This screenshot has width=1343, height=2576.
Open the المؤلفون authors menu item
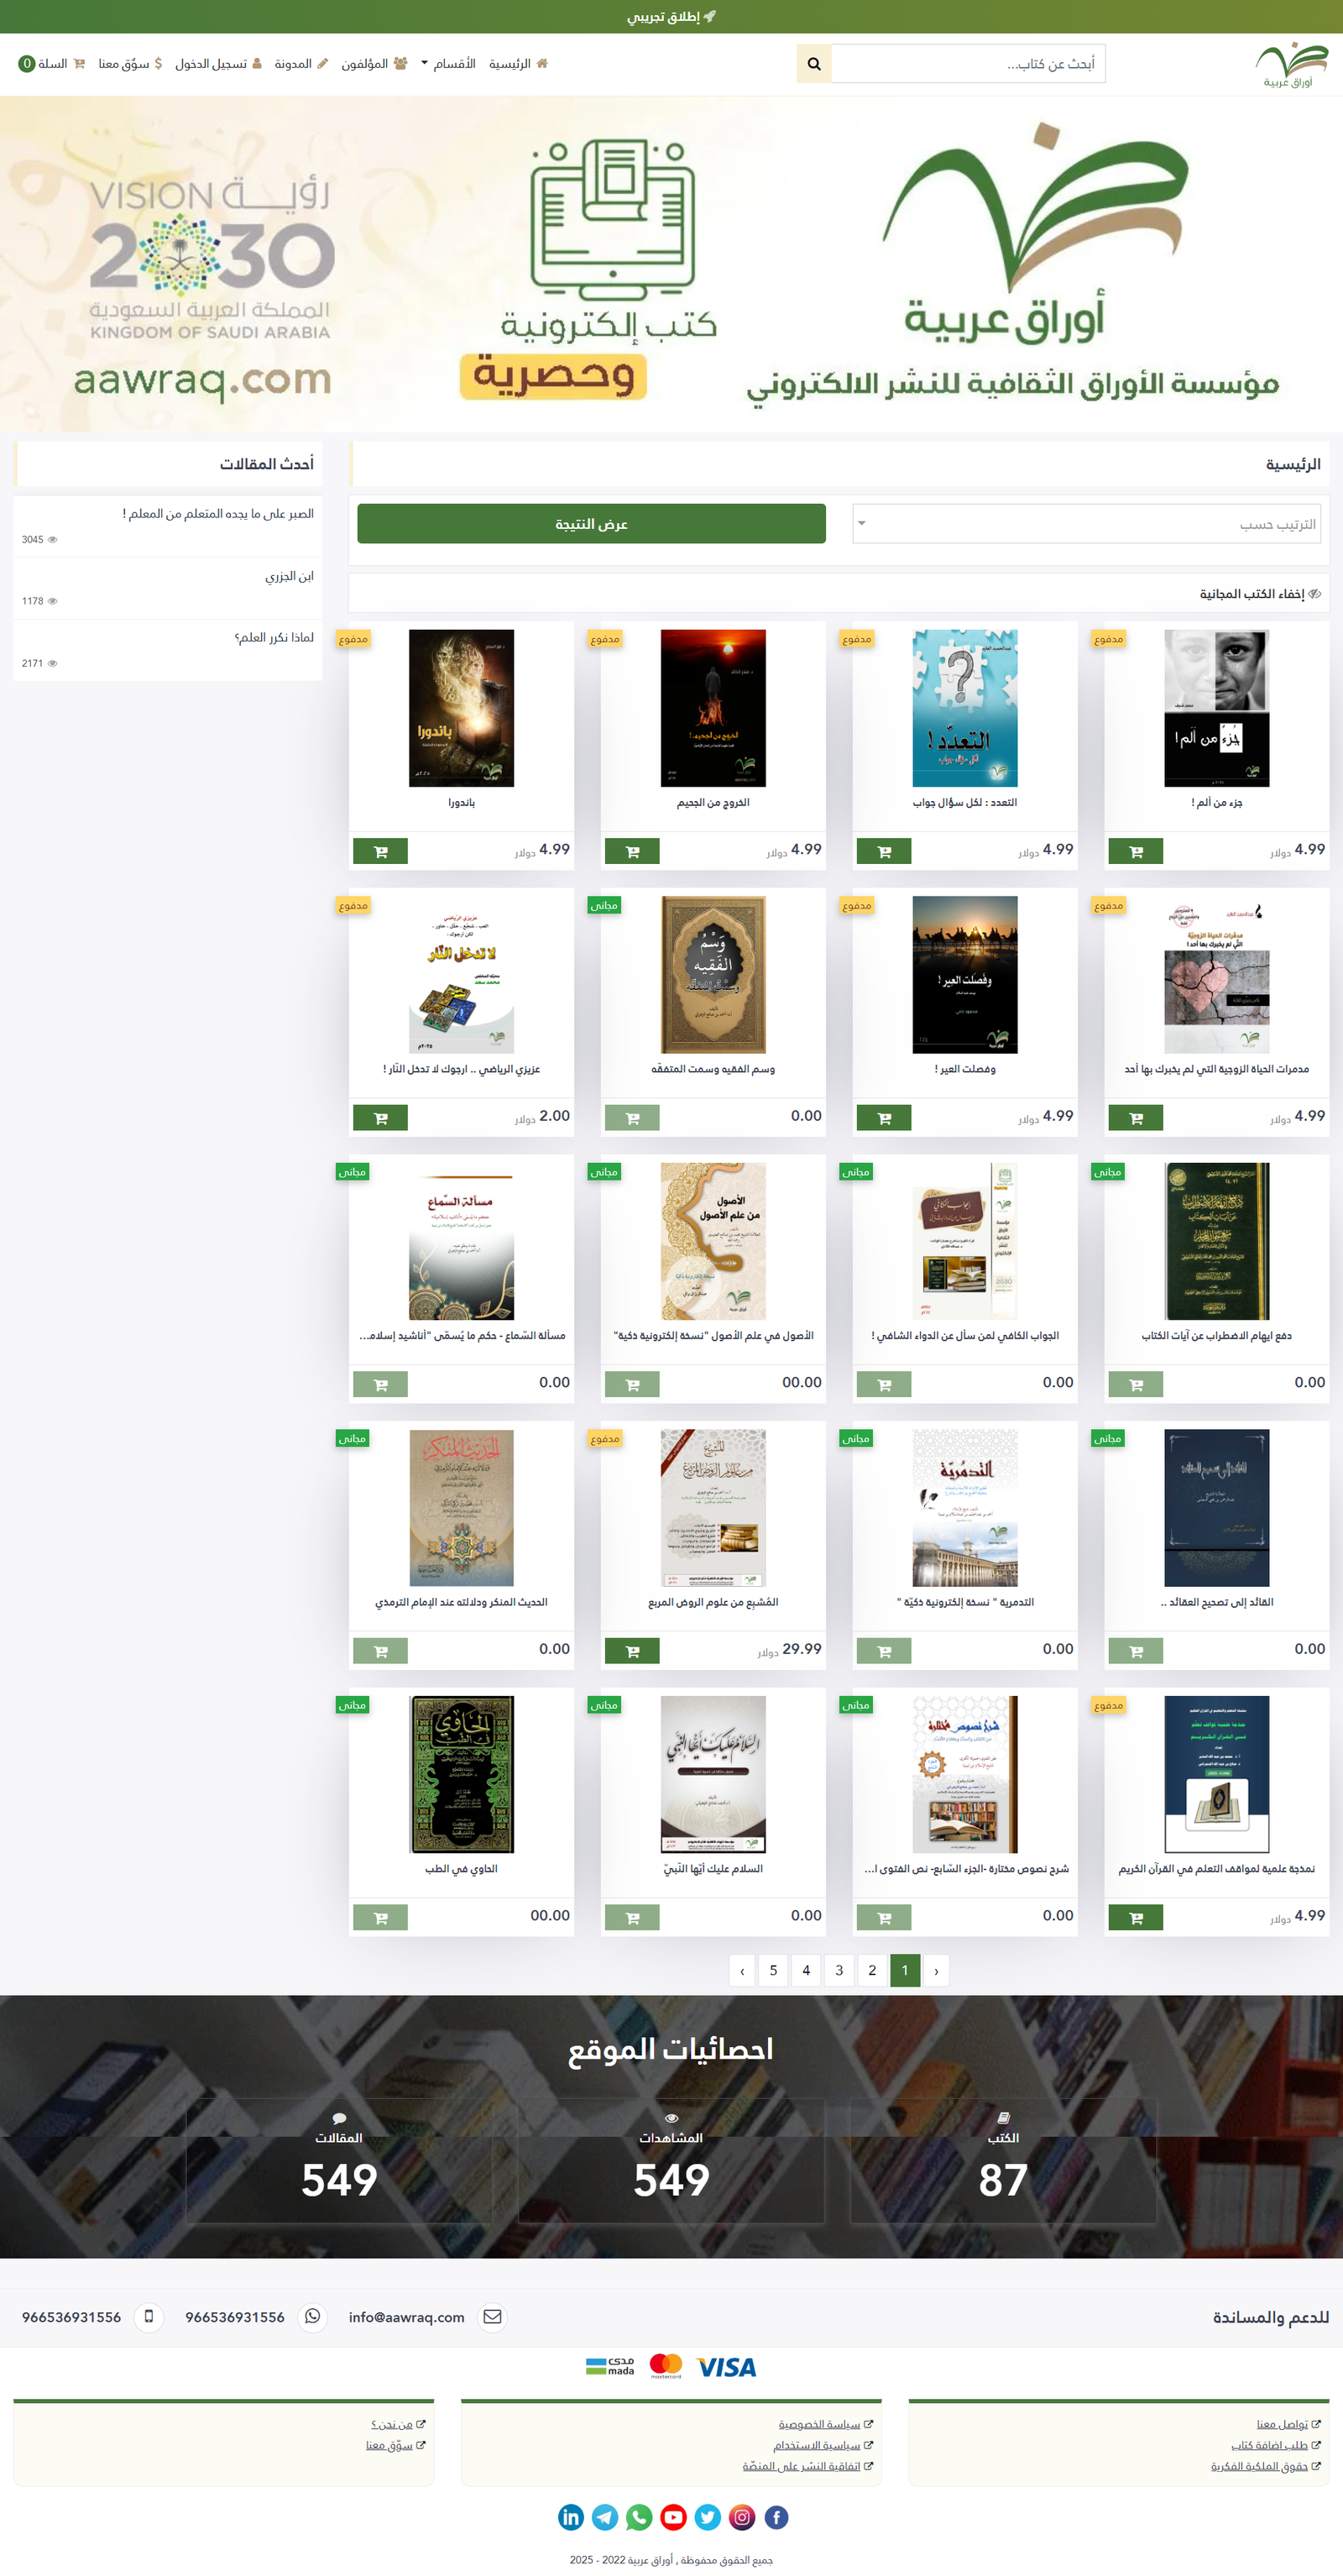pyautogui.click(x=373, y=64)
